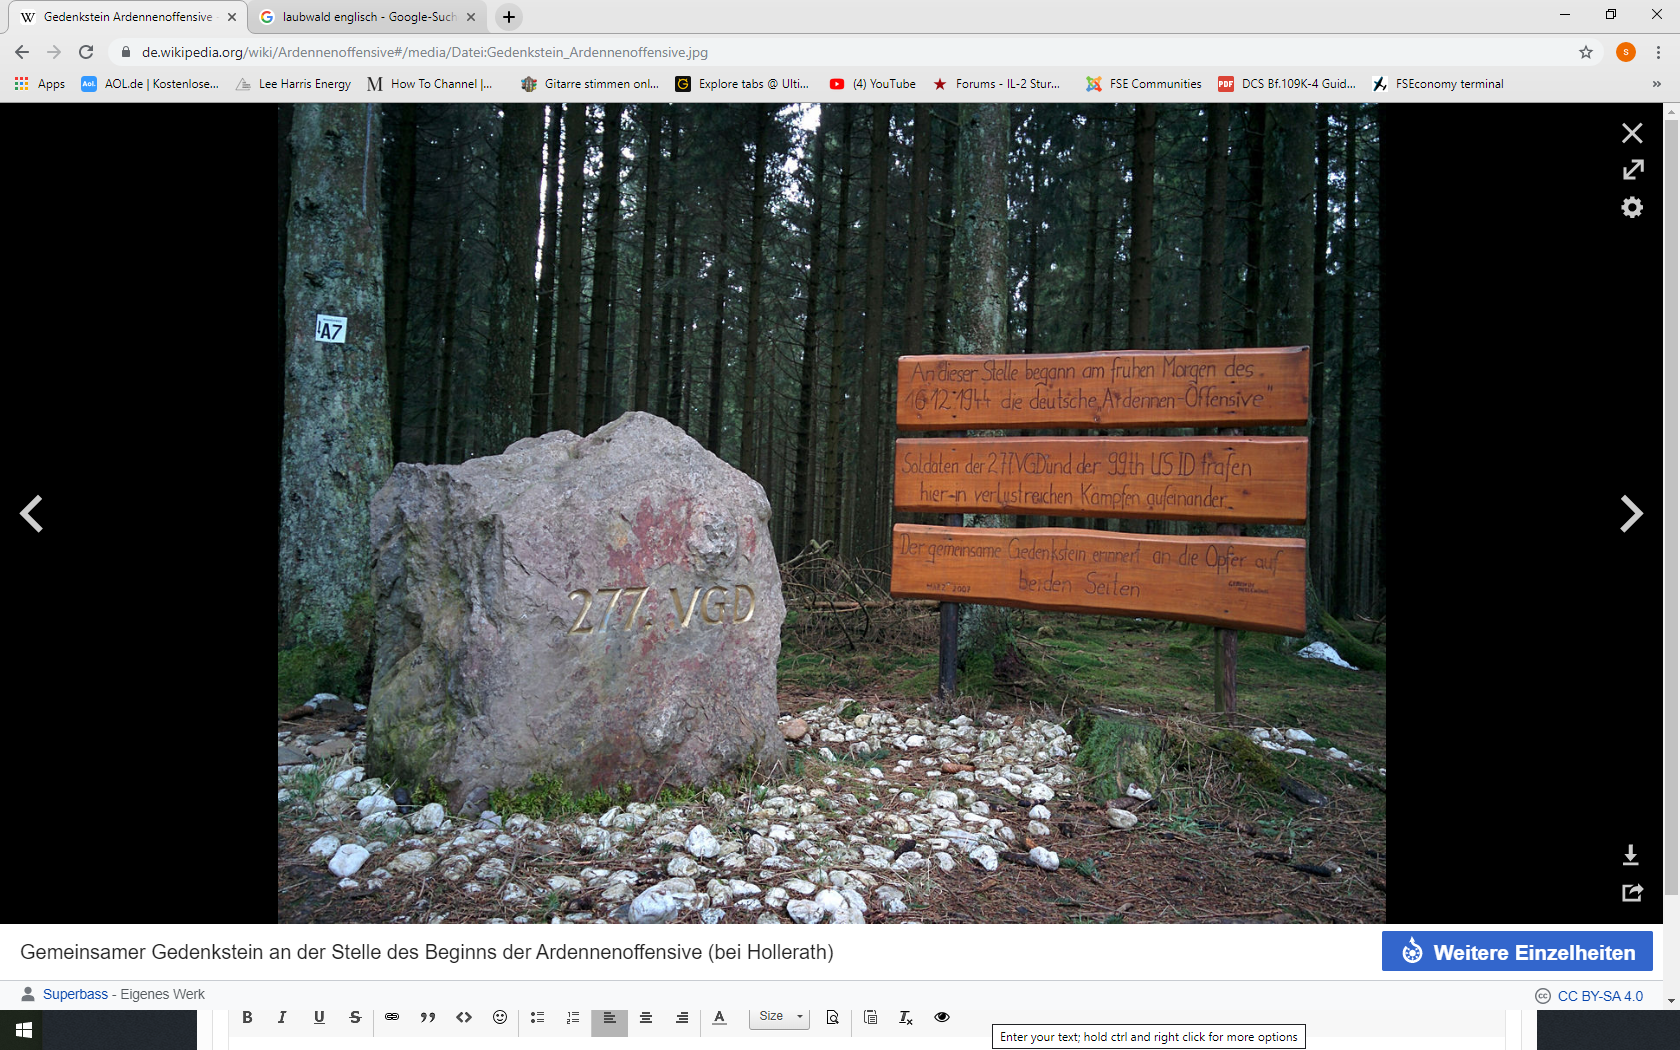Open a new browser tab
Viewport: 1680px width, 1050px height.
tap(509, 17)
